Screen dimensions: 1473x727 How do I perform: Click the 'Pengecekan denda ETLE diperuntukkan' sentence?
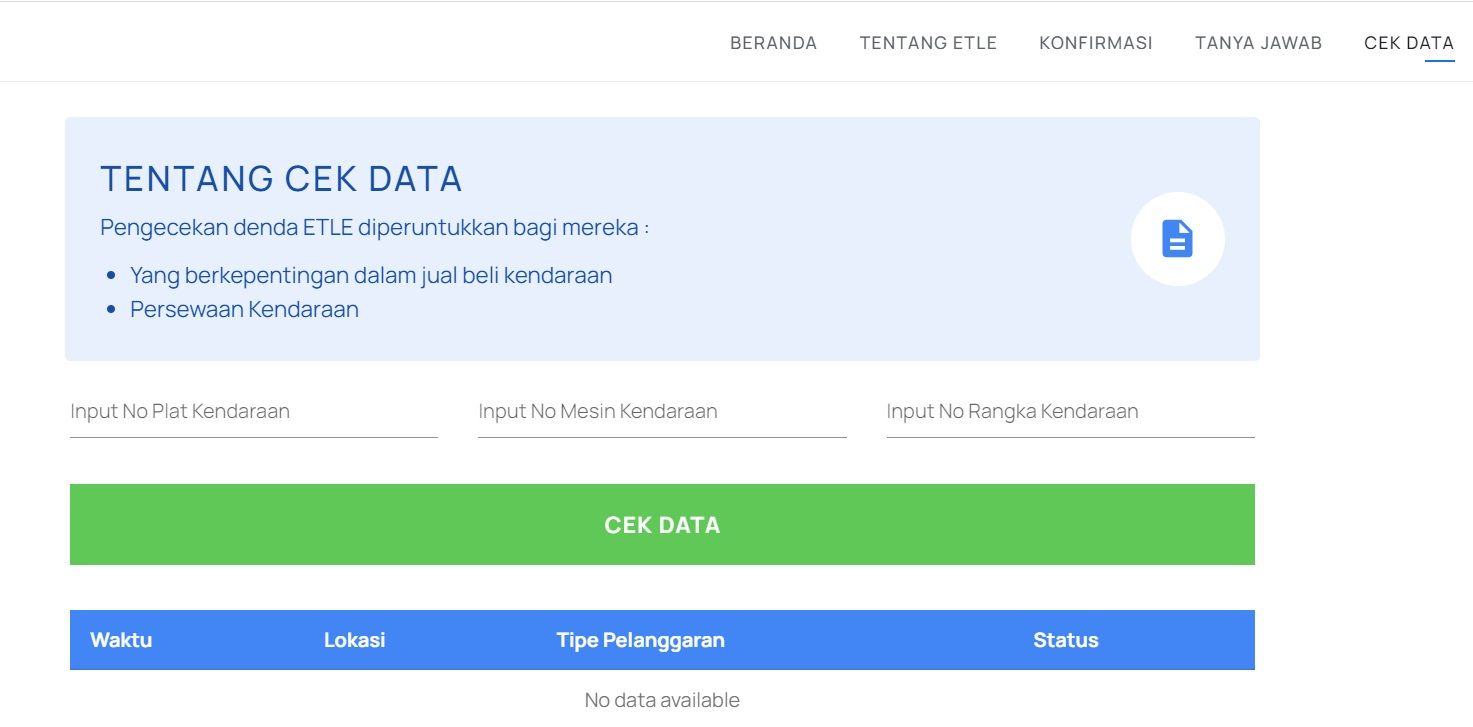(374, 227)
